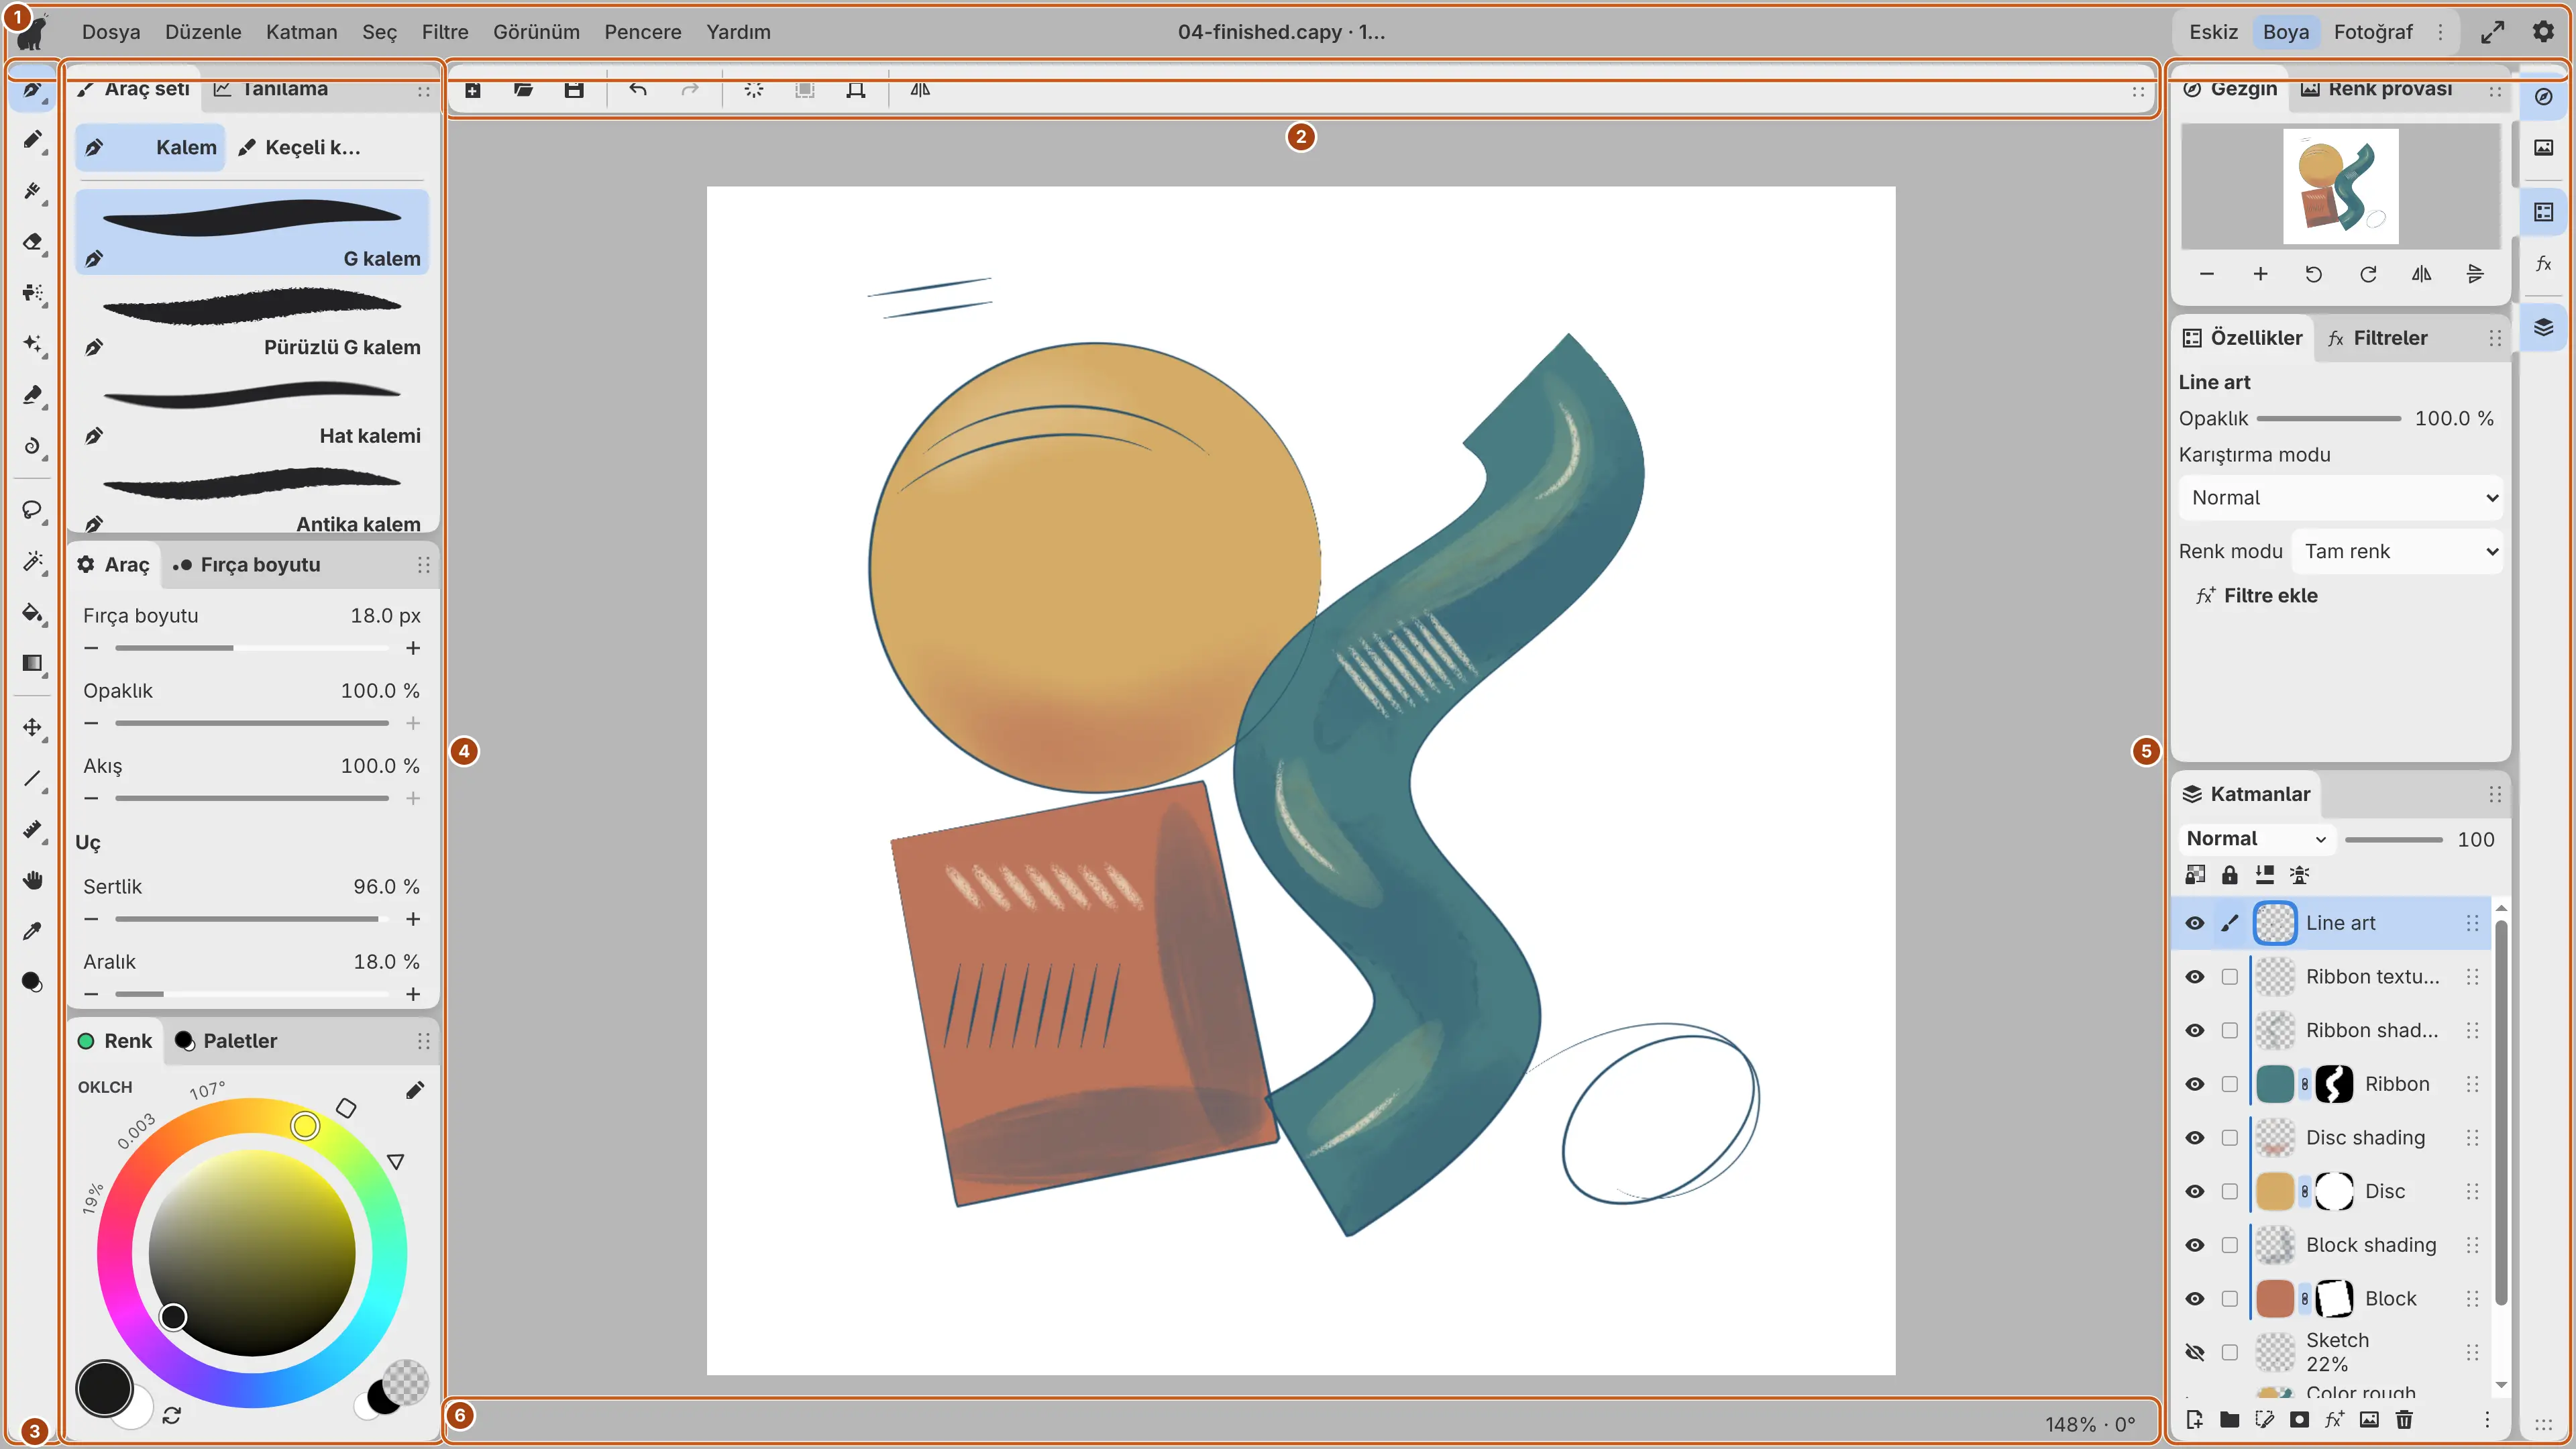Swap foreground and background colors

coord(172,1415)
